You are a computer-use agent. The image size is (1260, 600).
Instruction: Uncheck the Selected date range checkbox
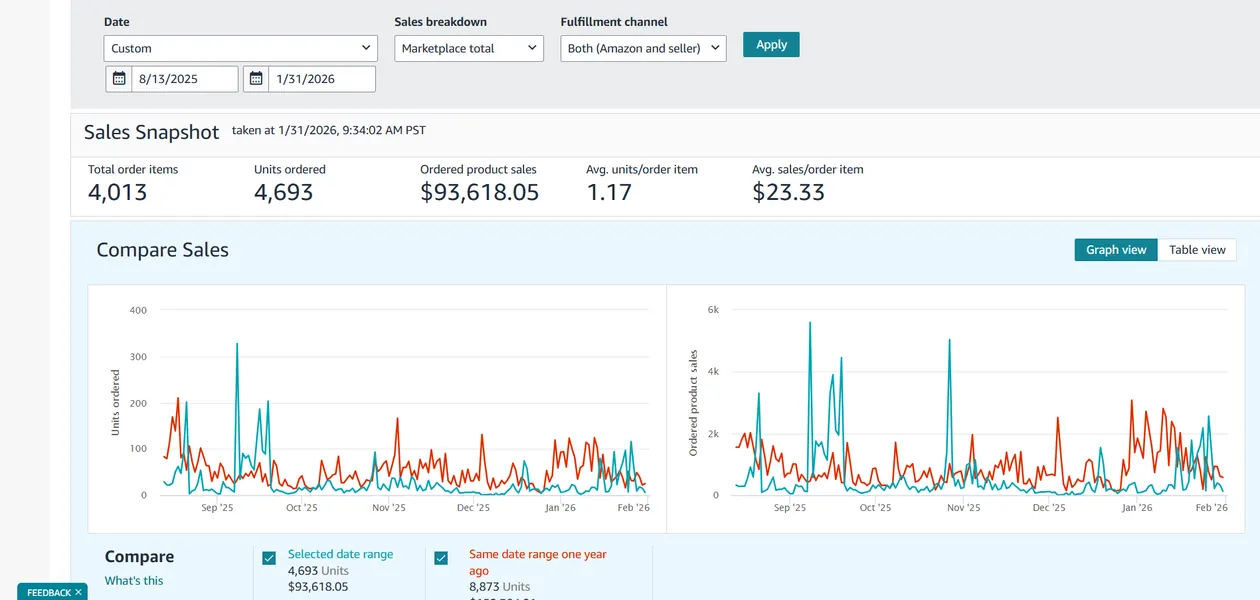pyautogui.click(x=269, y=558)
